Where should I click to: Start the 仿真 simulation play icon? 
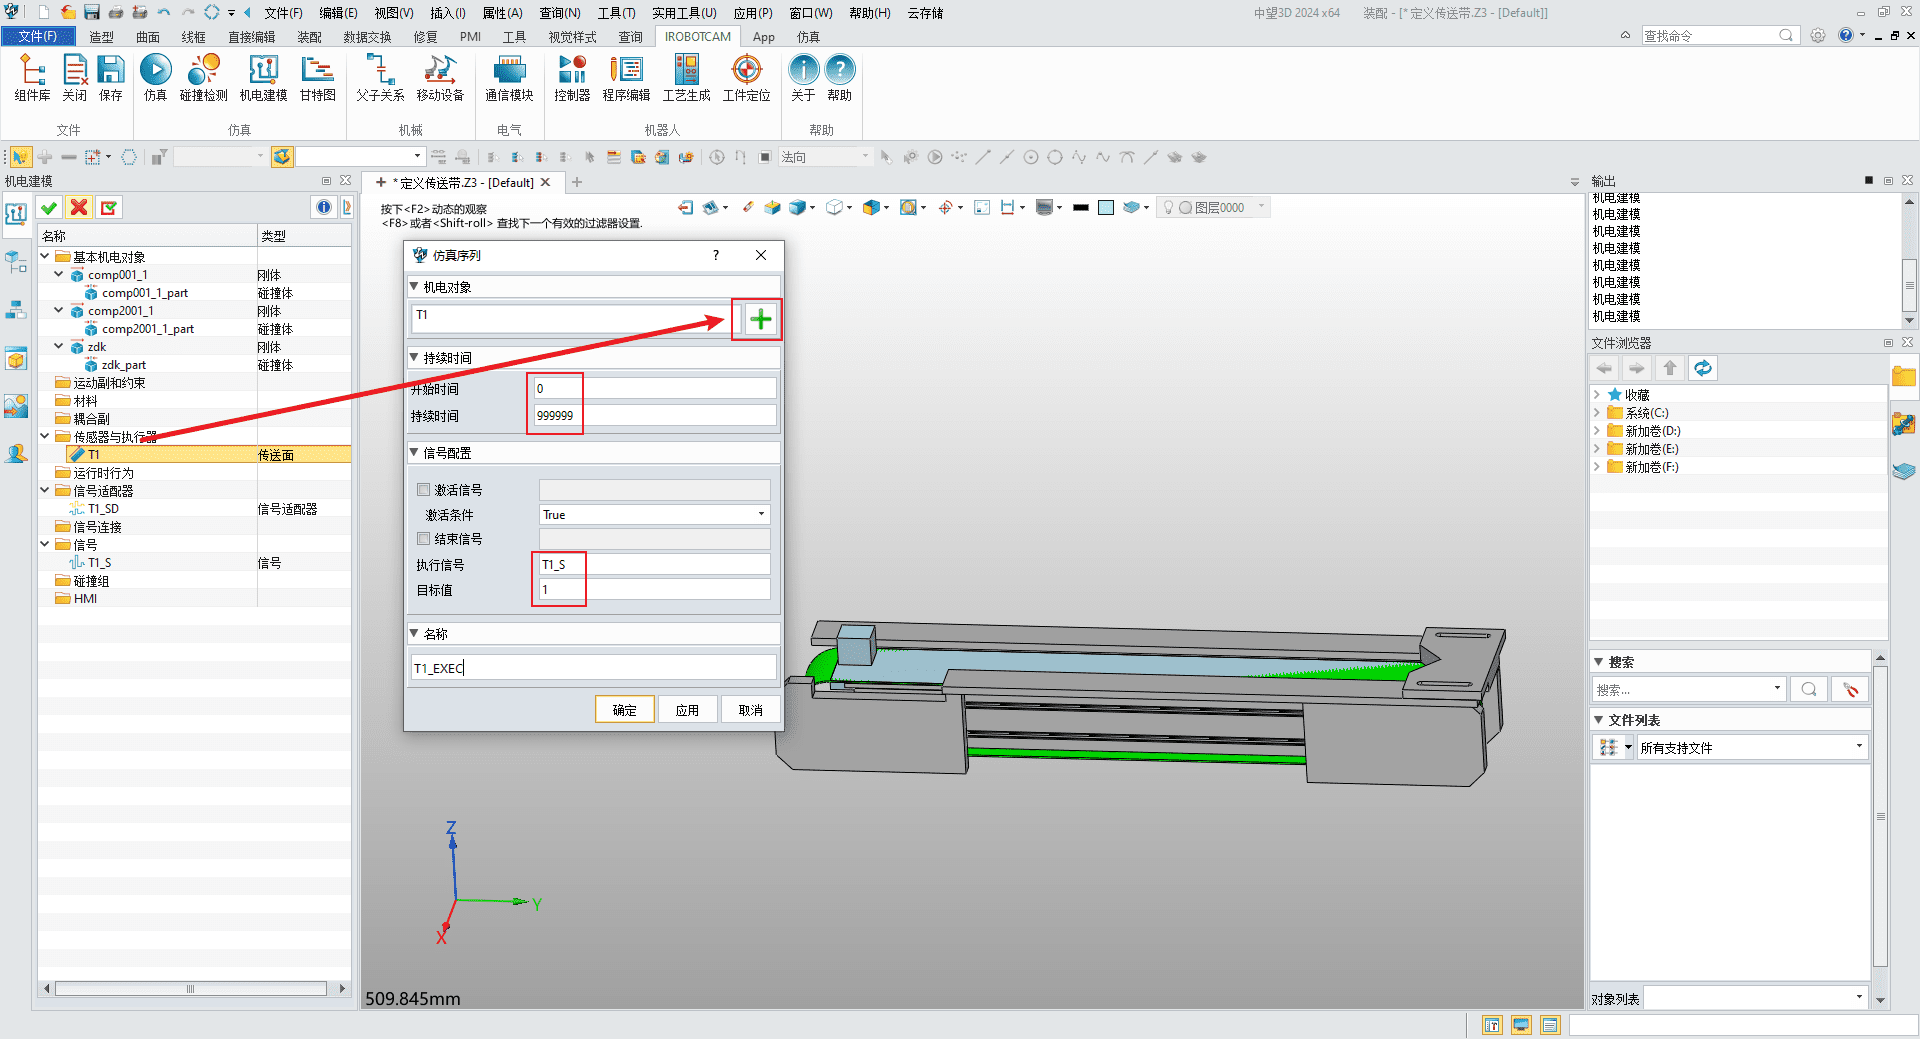pos(155,78)
